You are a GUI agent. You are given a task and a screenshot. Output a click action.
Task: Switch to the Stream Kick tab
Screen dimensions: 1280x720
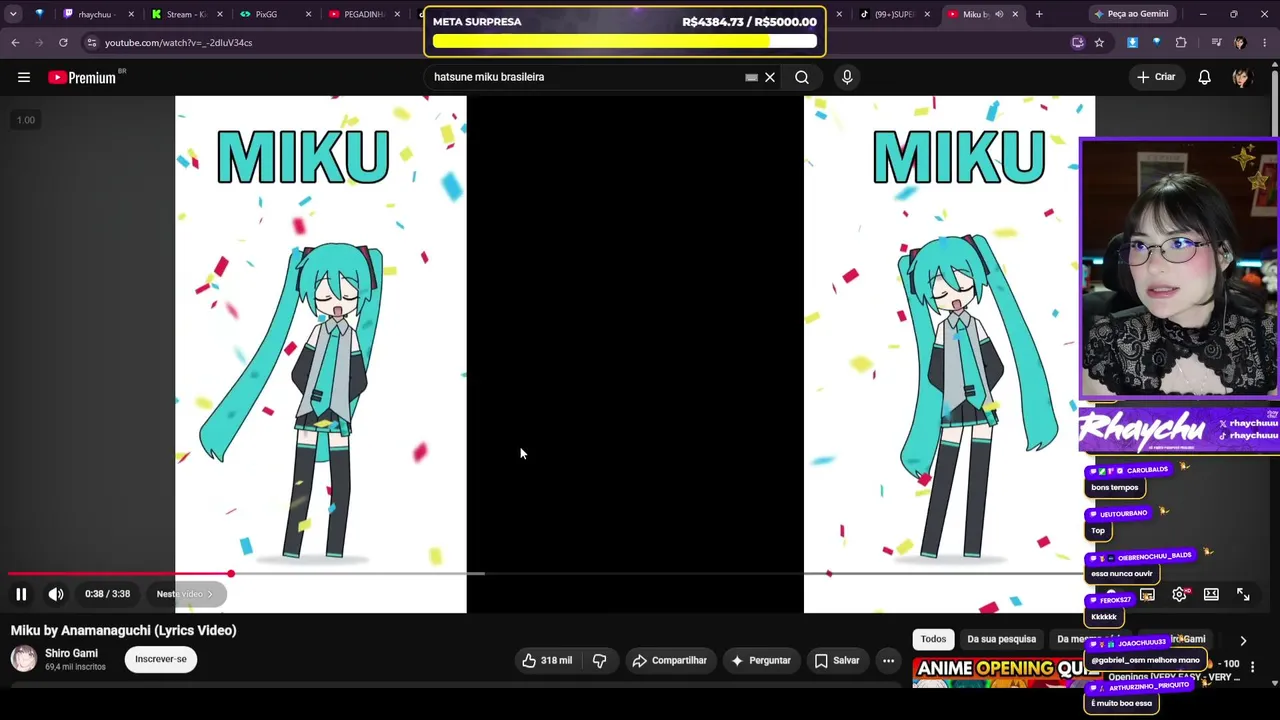coord(186,14)
